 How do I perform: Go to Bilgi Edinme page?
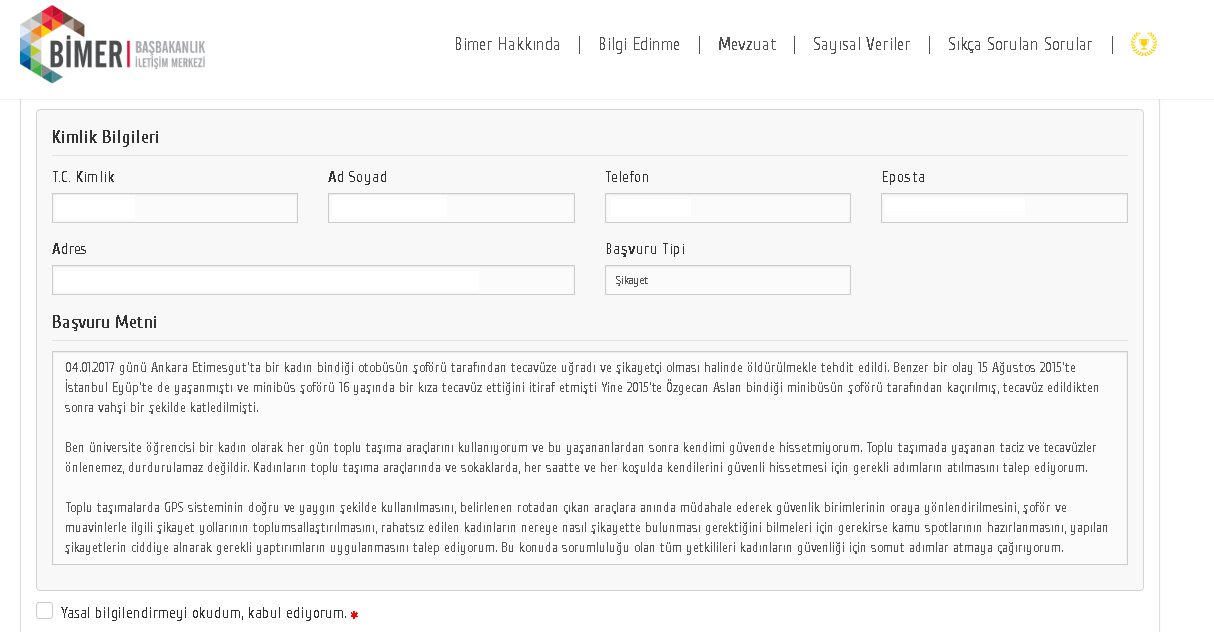(x=639, y=45)
